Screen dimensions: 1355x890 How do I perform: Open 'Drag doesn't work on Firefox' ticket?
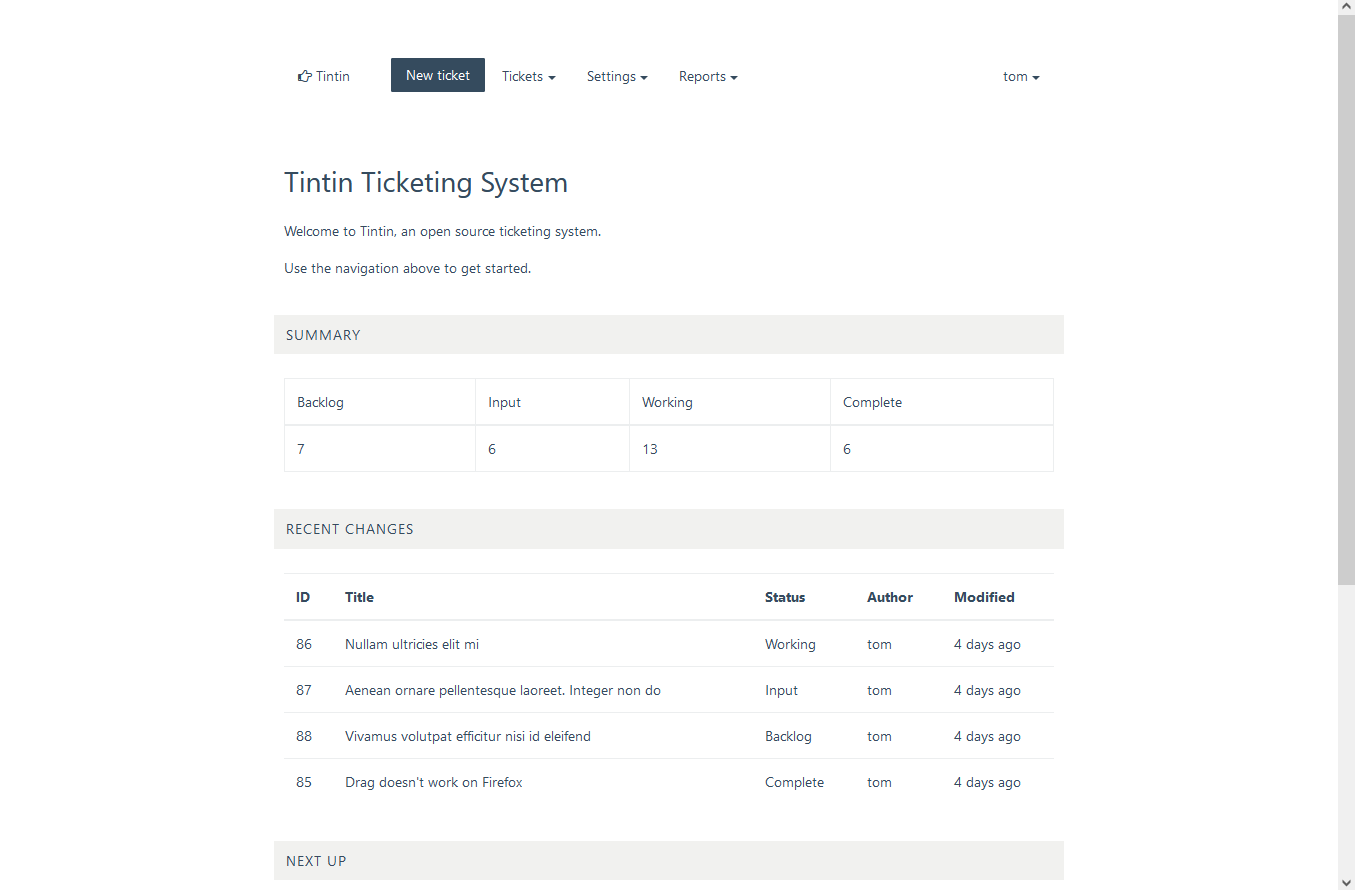(x=433, y=783)
